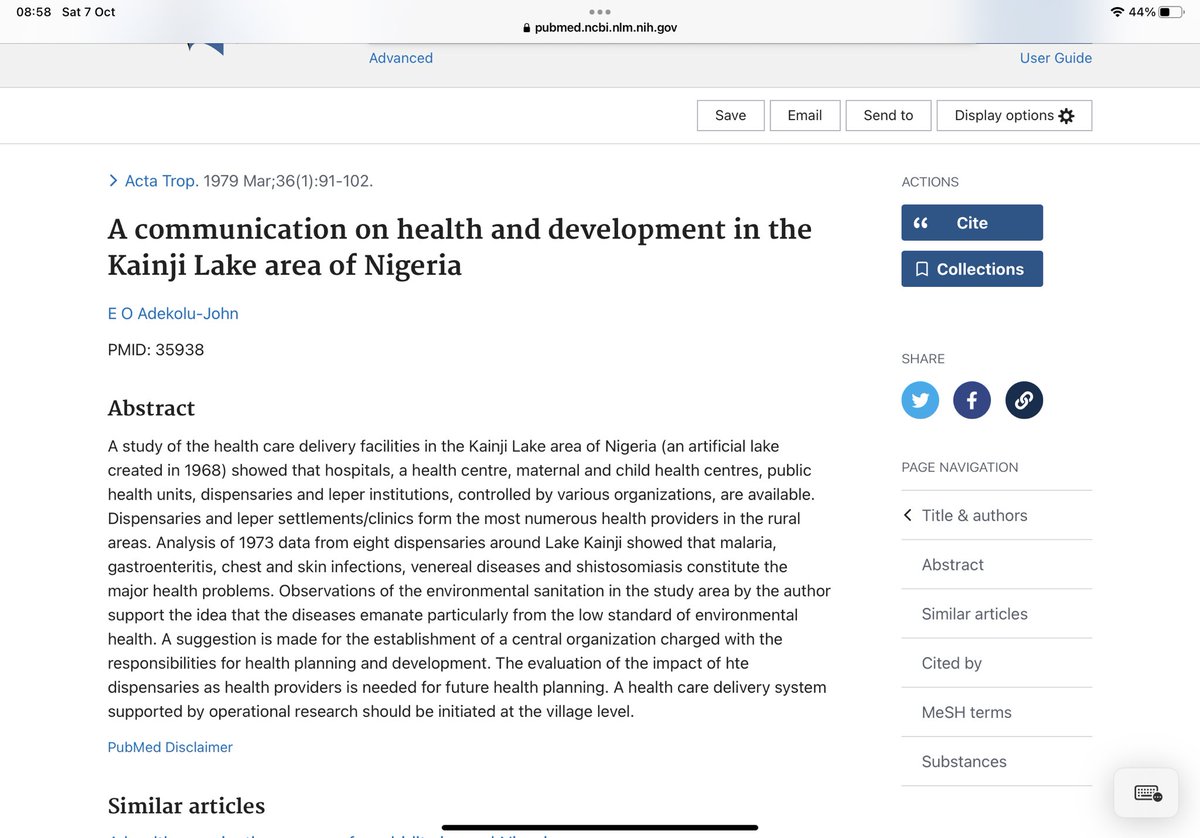
Task: Open the Display options menu
Action: click(1014, 115)
